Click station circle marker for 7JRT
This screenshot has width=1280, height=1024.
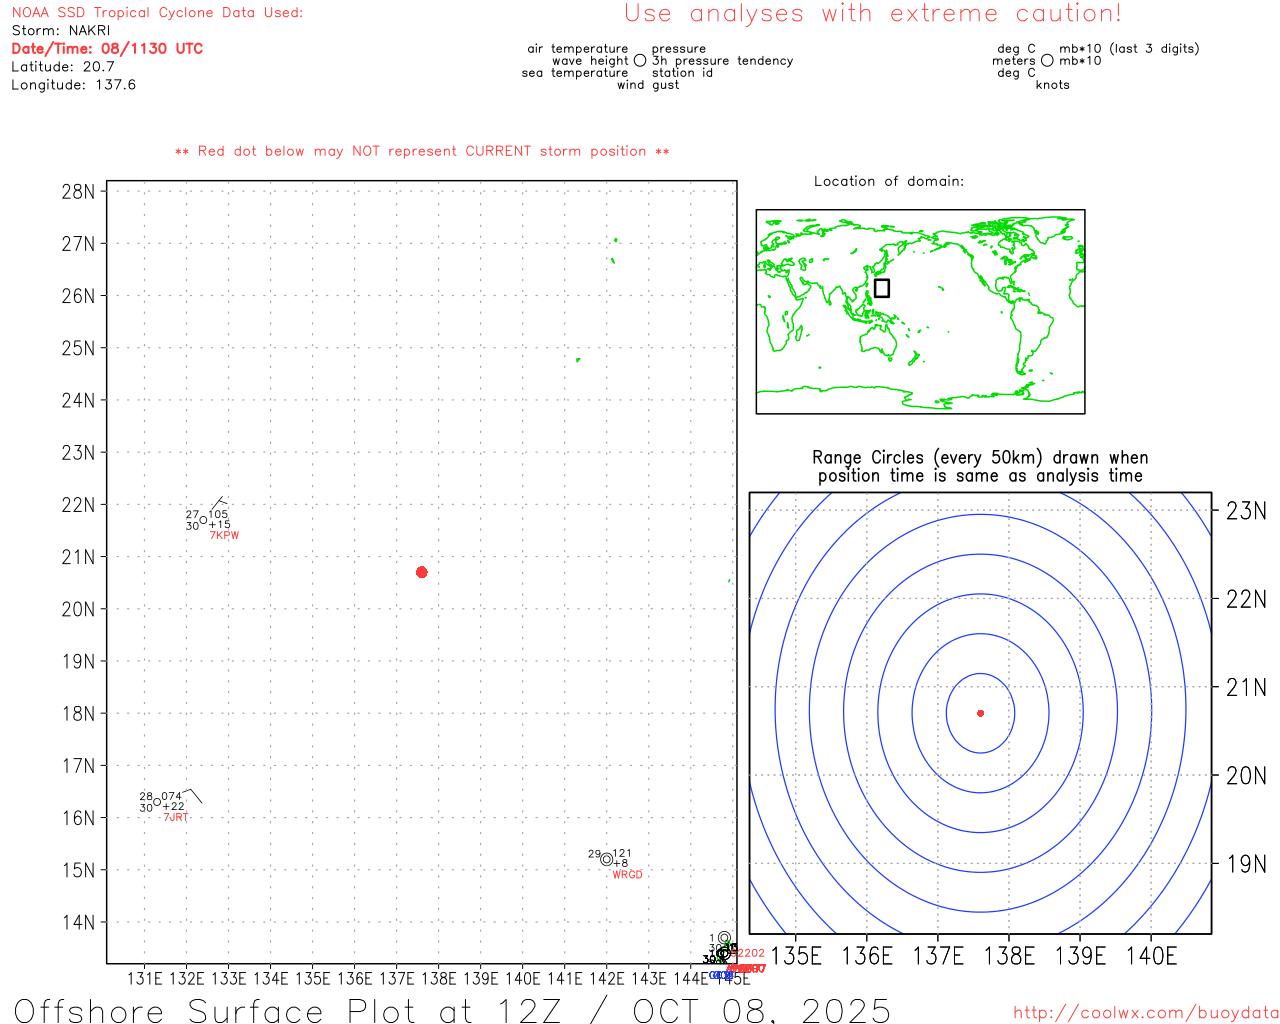(x=157, y=802)
